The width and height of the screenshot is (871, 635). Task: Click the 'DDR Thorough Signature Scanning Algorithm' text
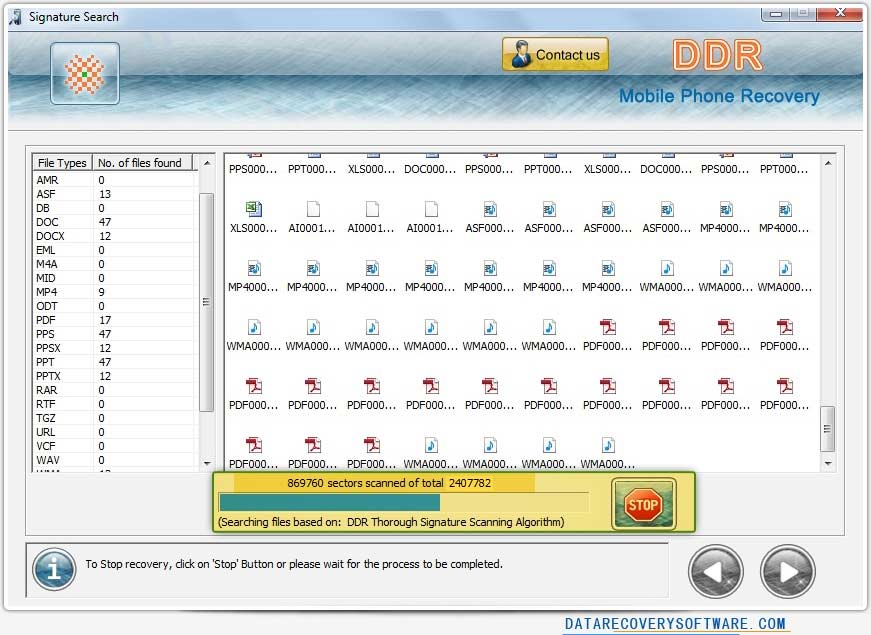[454, 522]
